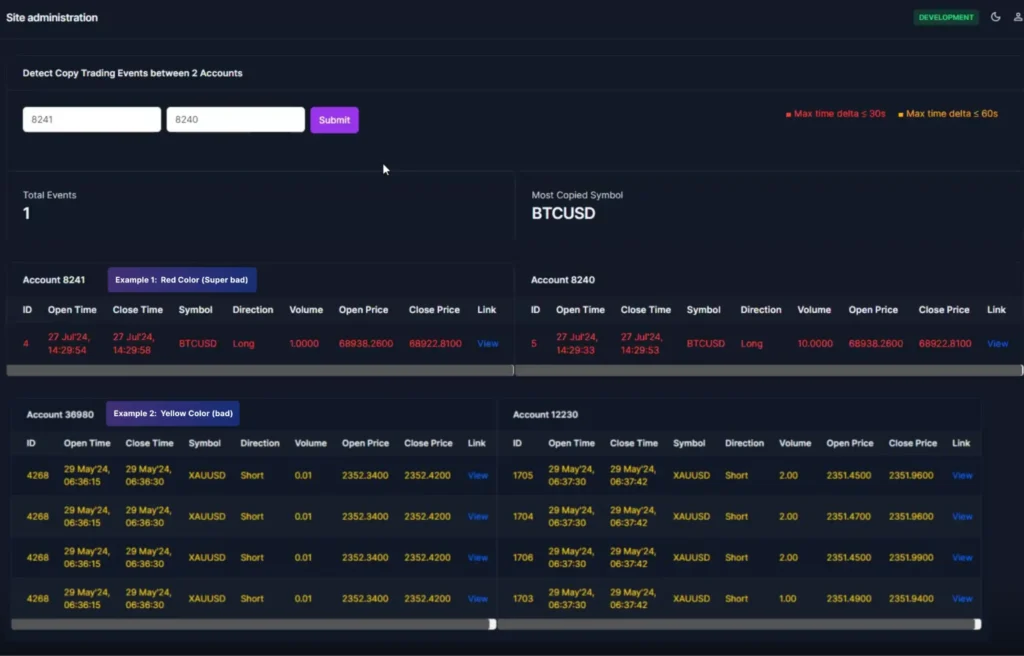Click the horizontal scrollbar under Account 36980 table

(252, 624)
